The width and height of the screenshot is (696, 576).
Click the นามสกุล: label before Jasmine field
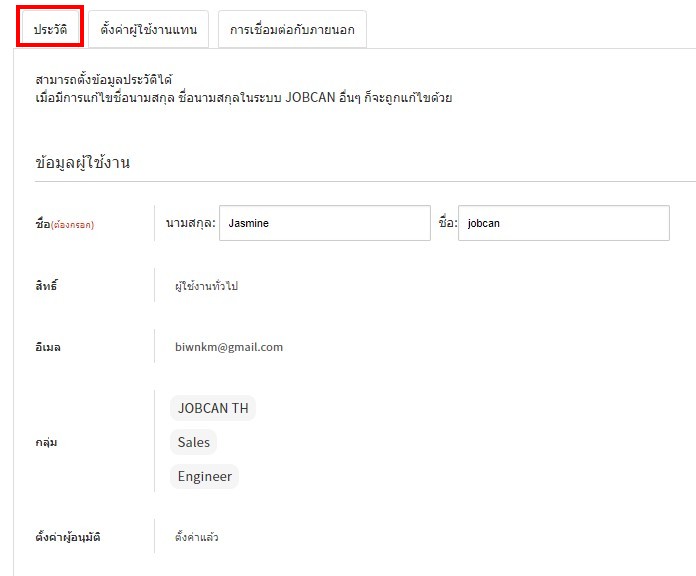(x=190, y=223)
